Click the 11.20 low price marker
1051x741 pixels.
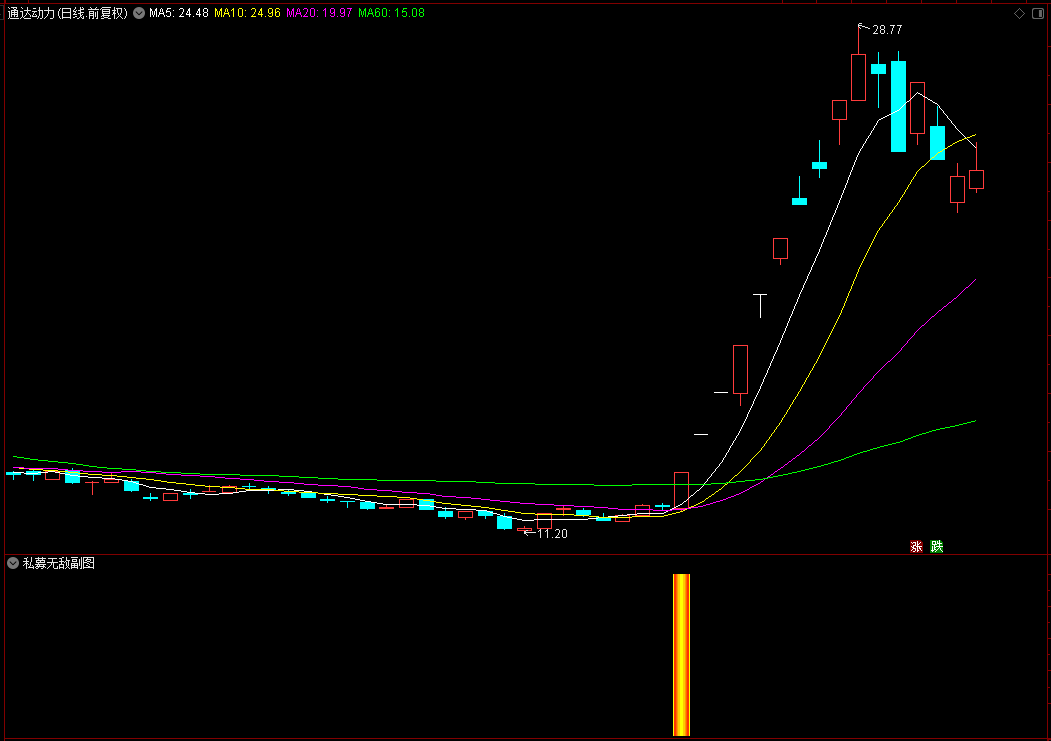click(x=552, y=534)
